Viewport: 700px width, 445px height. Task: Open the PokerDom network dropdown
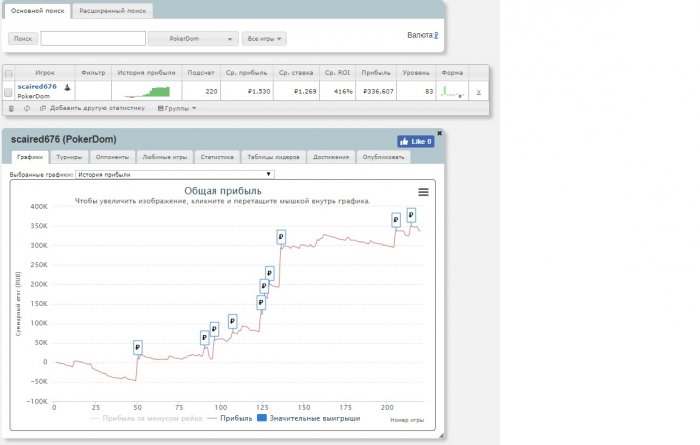coord(193,39)
